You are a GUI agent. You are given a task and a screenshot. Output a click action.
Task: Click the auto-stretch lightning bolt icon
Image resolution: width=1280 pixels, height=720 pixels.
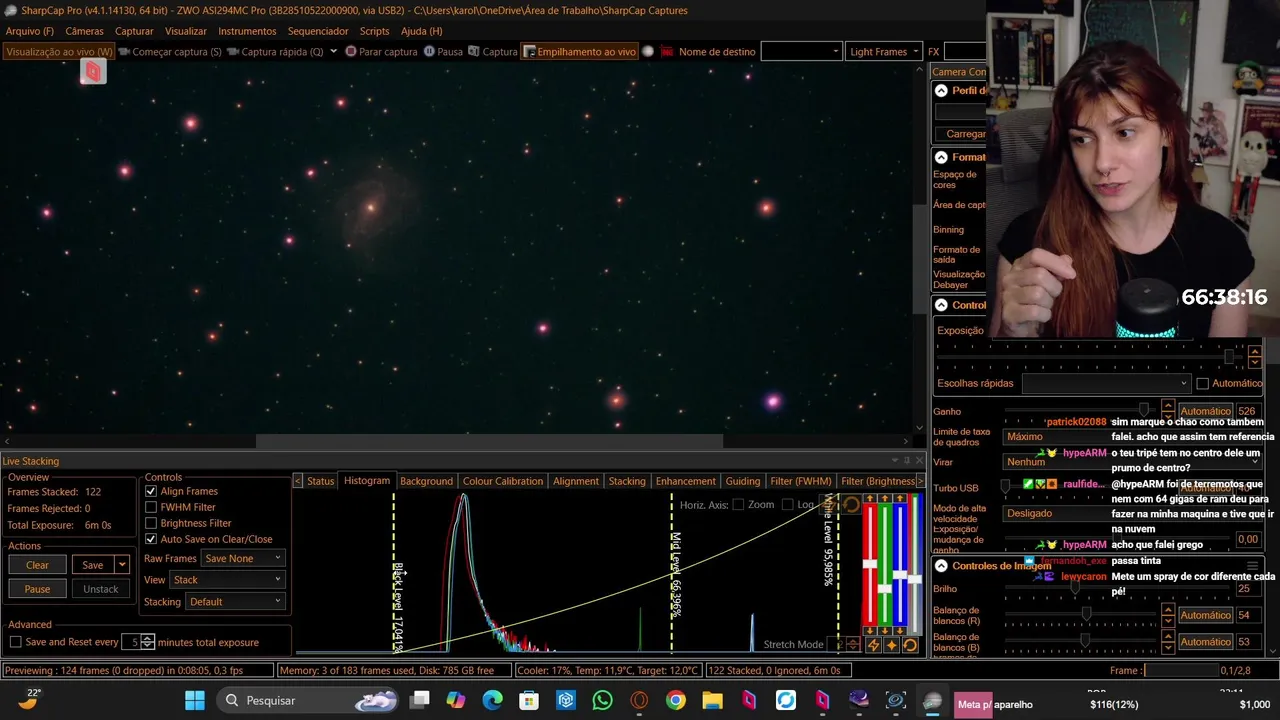pos(873,645)
